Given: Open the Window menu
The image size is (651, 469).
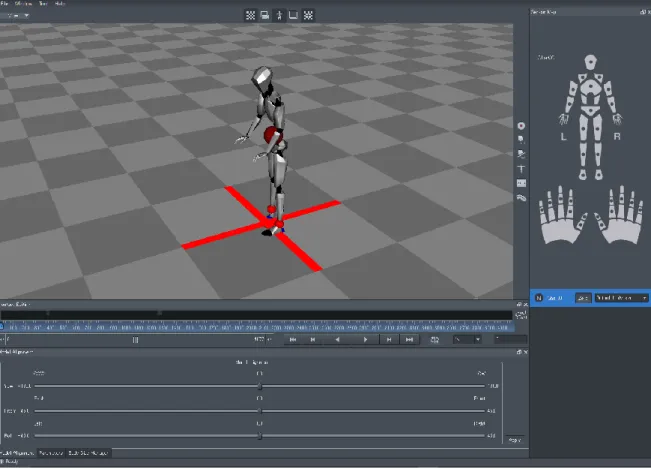Looking at the screenshot, I should (x=23, y=3).
